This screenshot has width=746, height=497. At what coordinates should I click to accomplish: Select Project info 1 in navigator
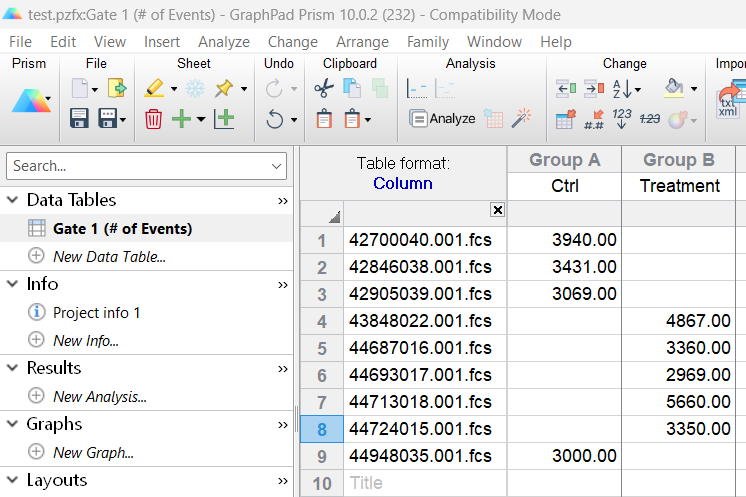pyautogui.click(x=96, y=312)
